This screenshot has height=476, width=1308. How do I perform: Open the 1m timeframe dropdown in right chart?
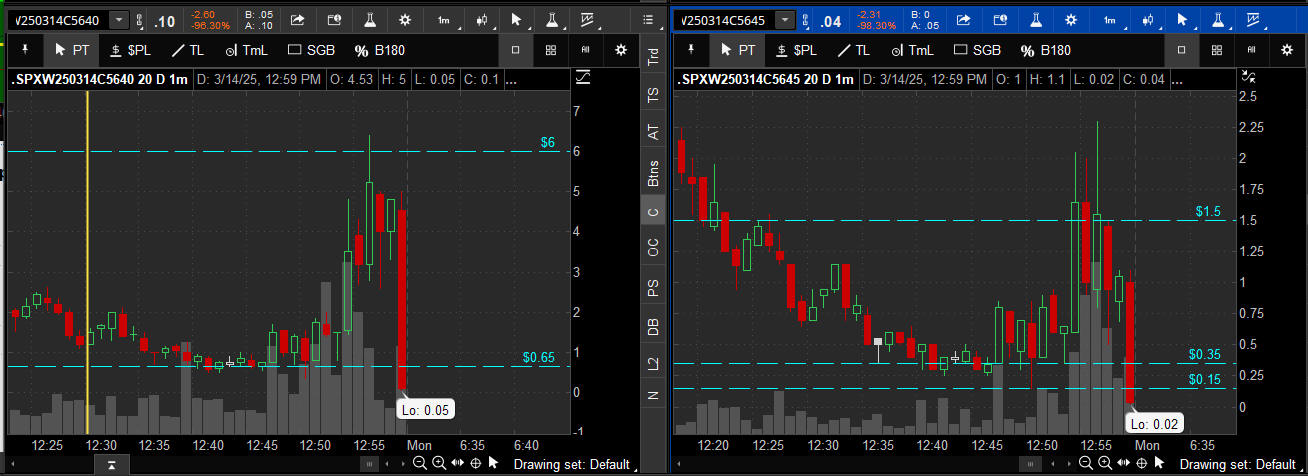click(1109, 20)
